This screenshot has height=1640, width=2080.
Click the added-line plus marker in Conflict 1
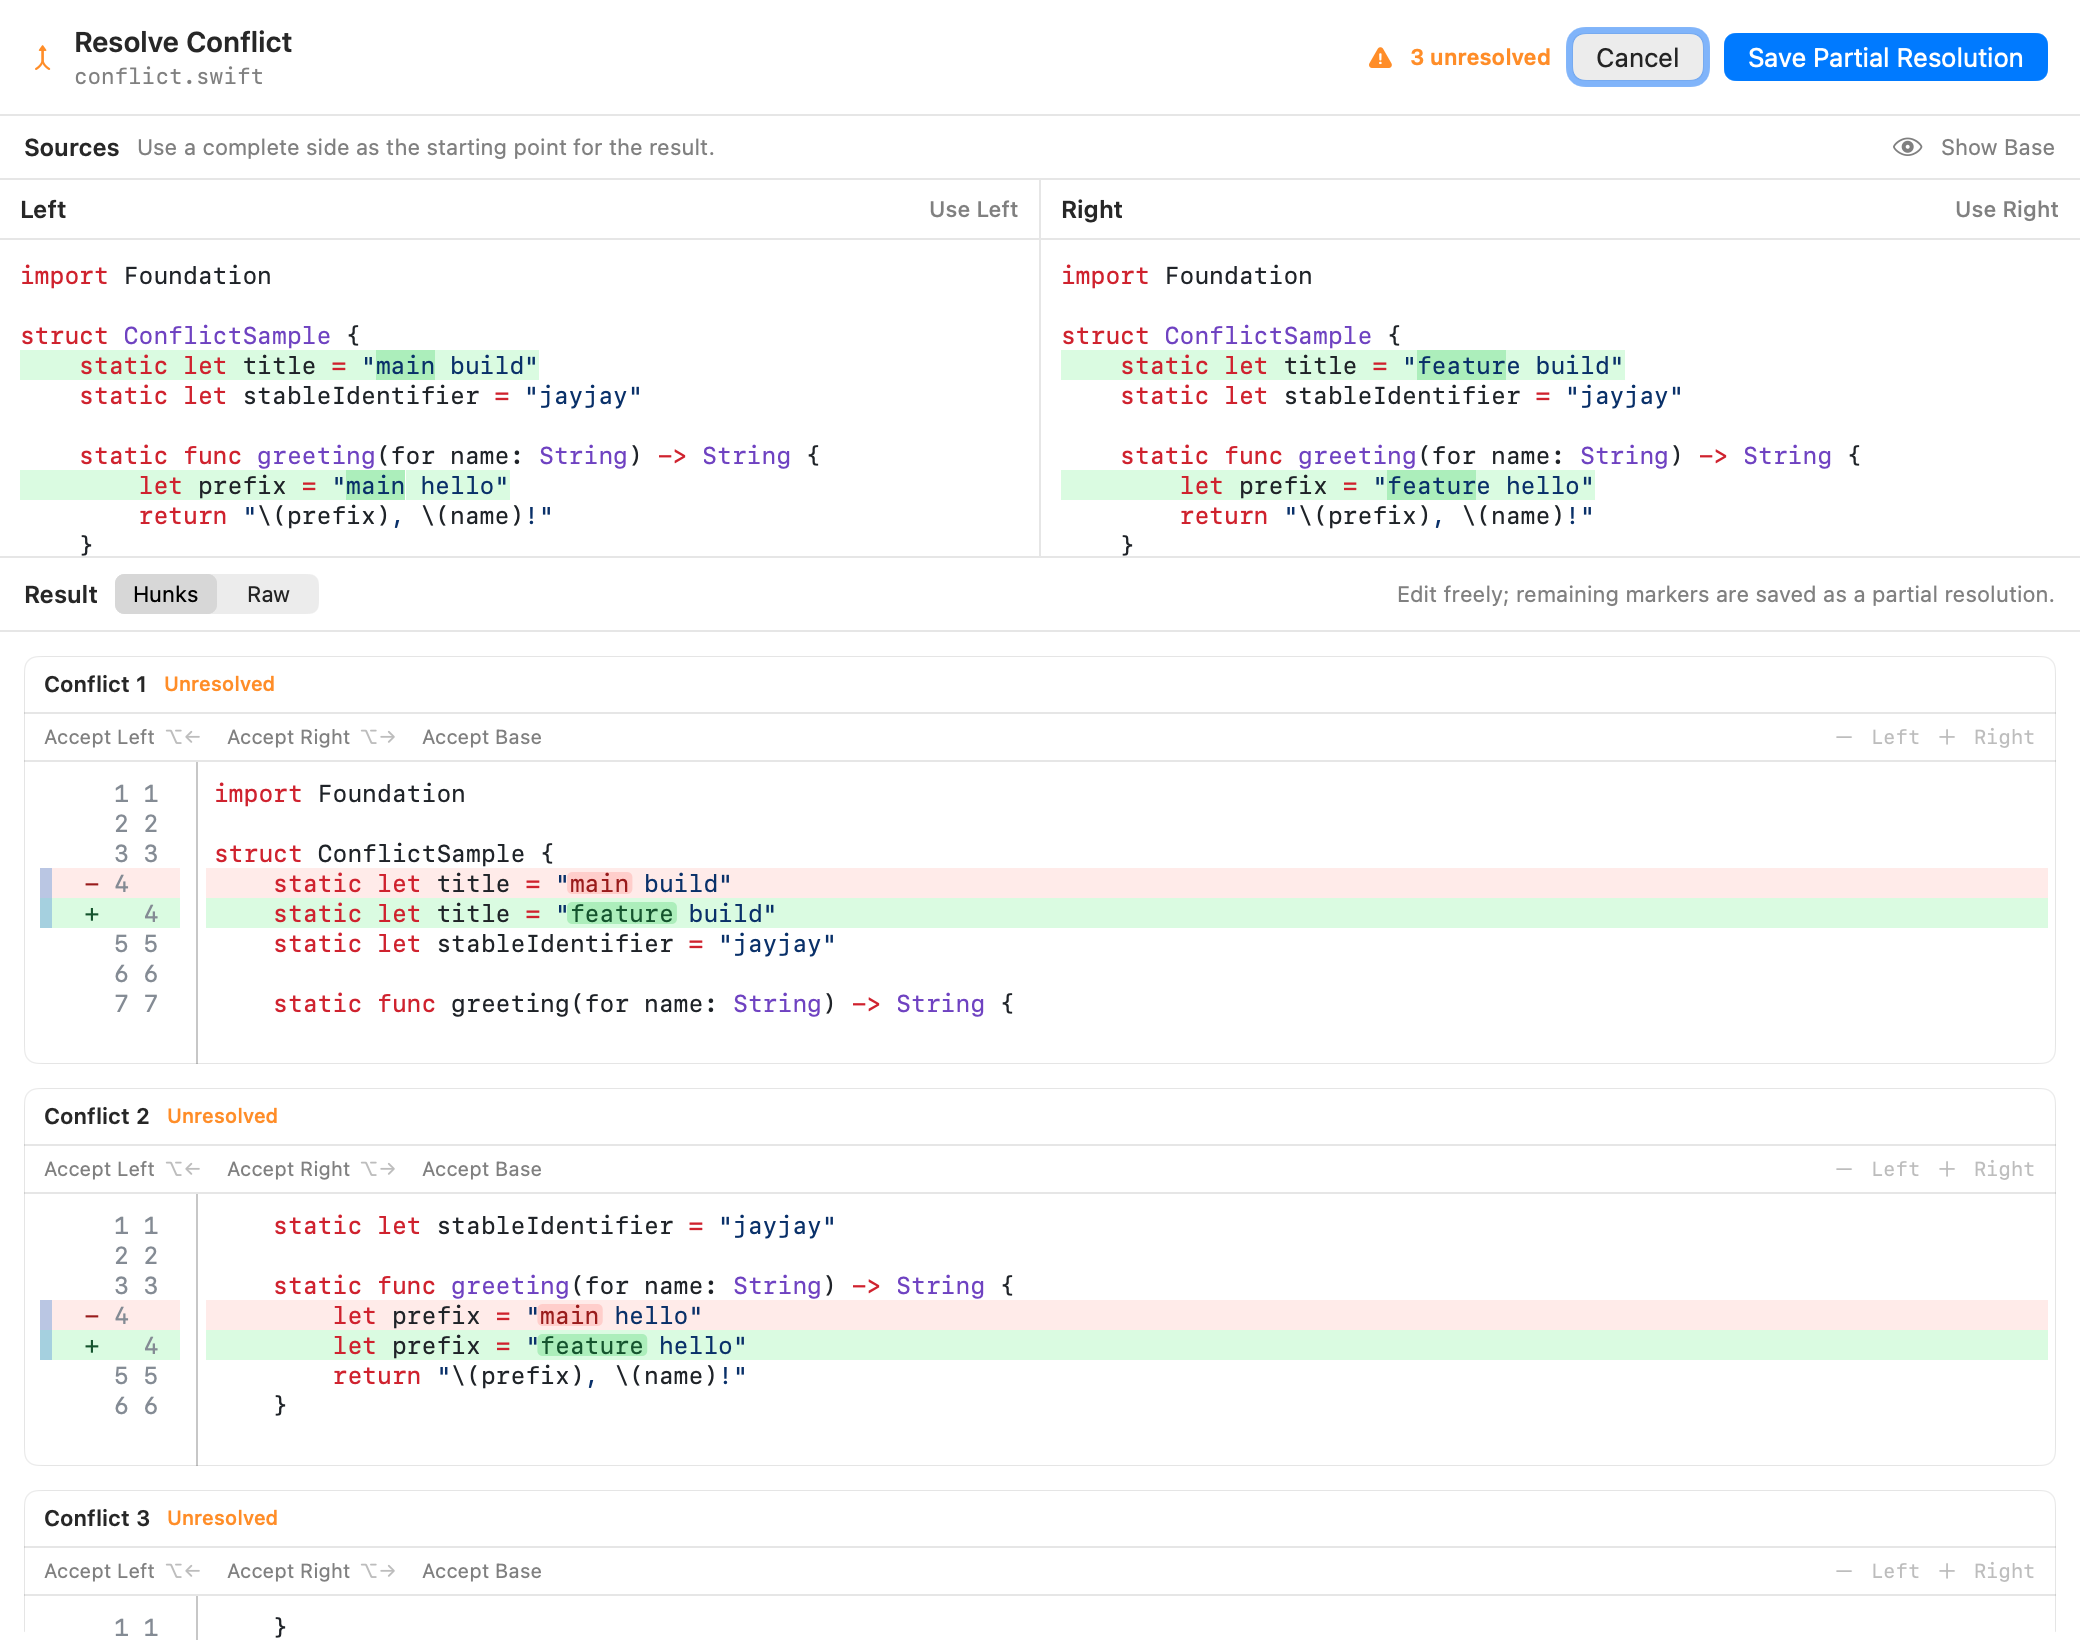pos(92,914)
